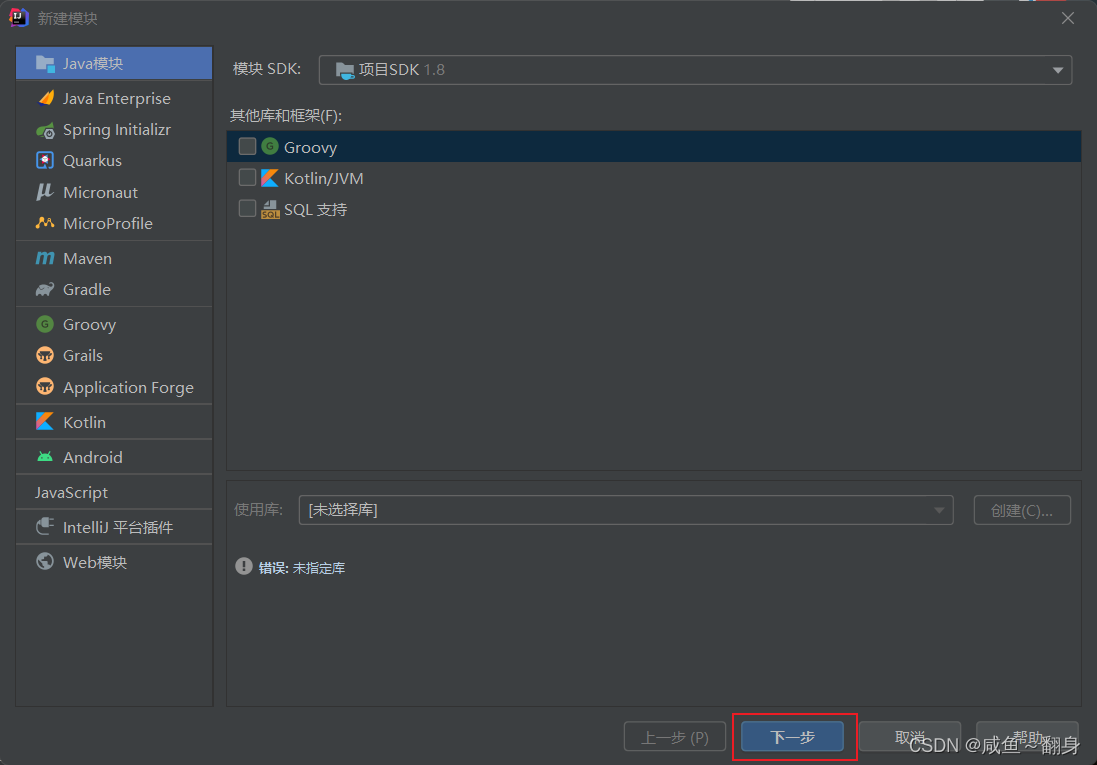The width and height of the screenshot is (1097, 765).
Task: Select the Java Enterprise module type
Action: point(114,99)
